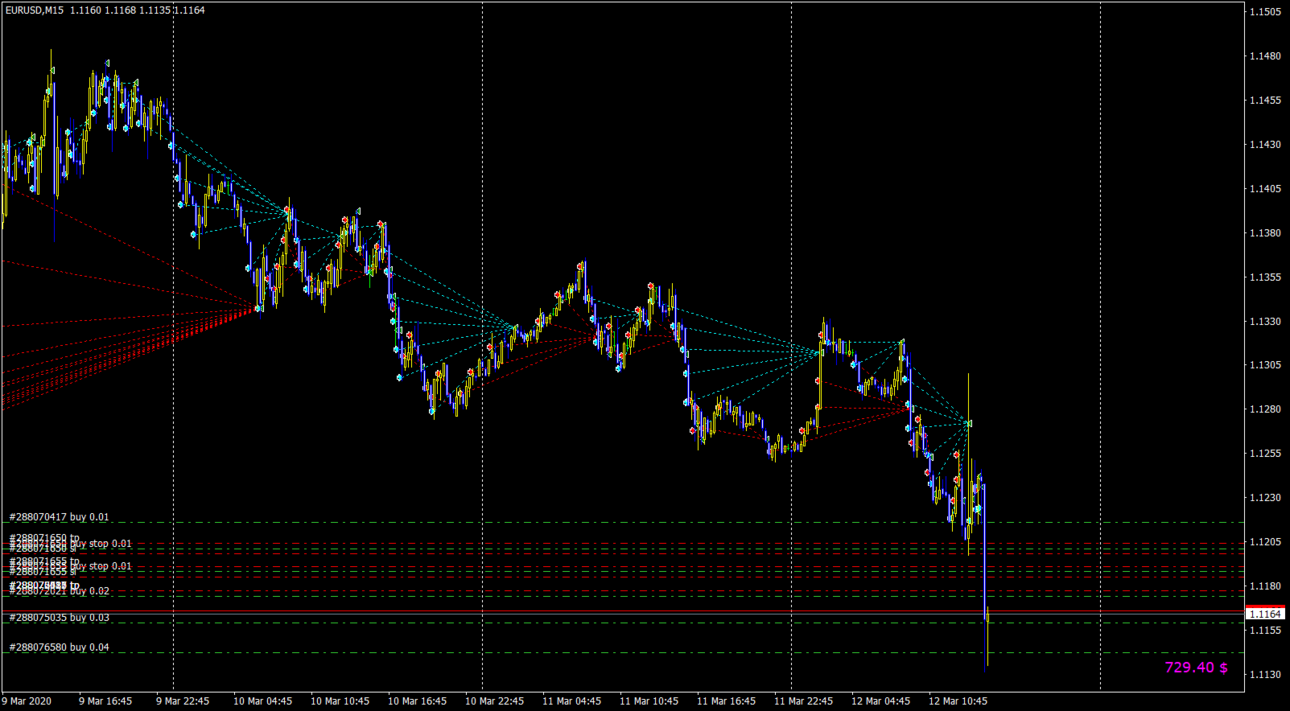Click the 1.1330 price scale label

pyautogui.click(x=1265, y=321)
